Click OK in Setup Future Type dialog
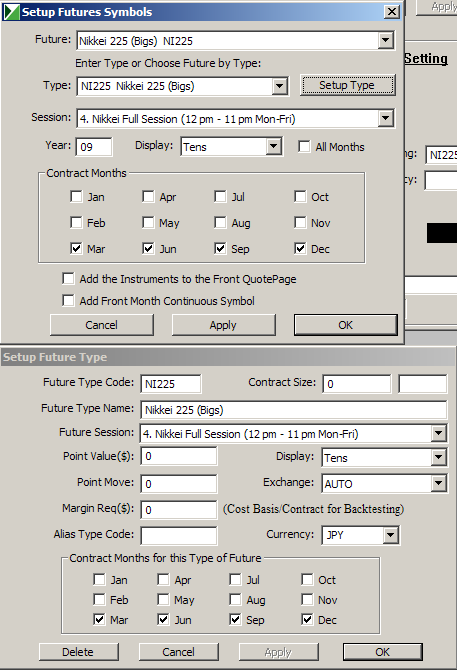457x670 pixels. click(x=383, y=652)
